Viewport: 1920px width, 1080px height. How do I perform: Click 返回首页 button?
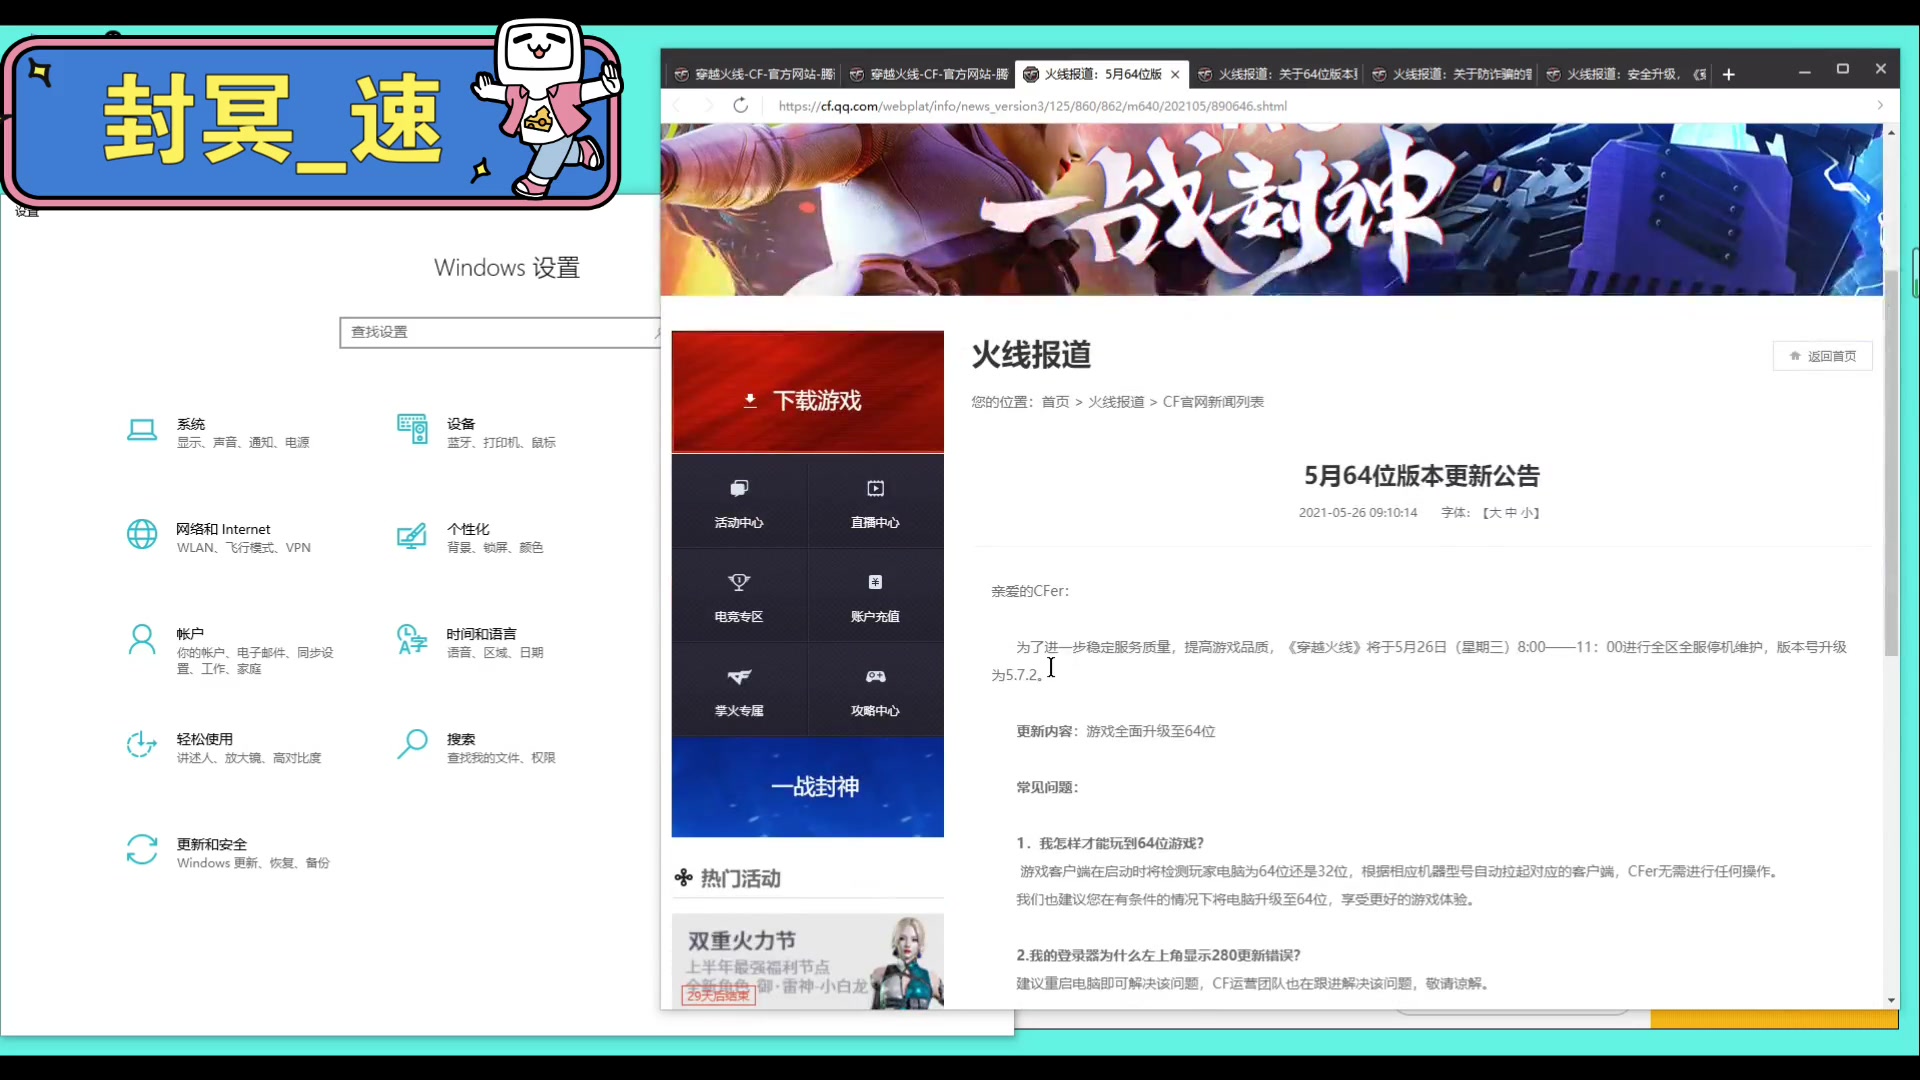1823,356
